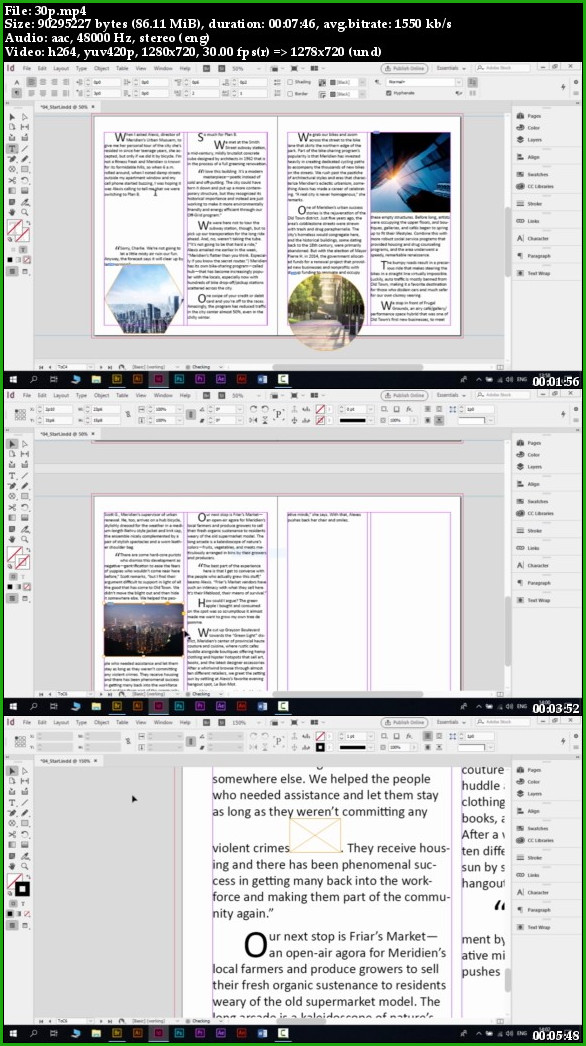Open the CC Libraries panel in the 00:03:52 frame
The height and width of the screenshot is (1046, 586).
click(x=535, y=513)
